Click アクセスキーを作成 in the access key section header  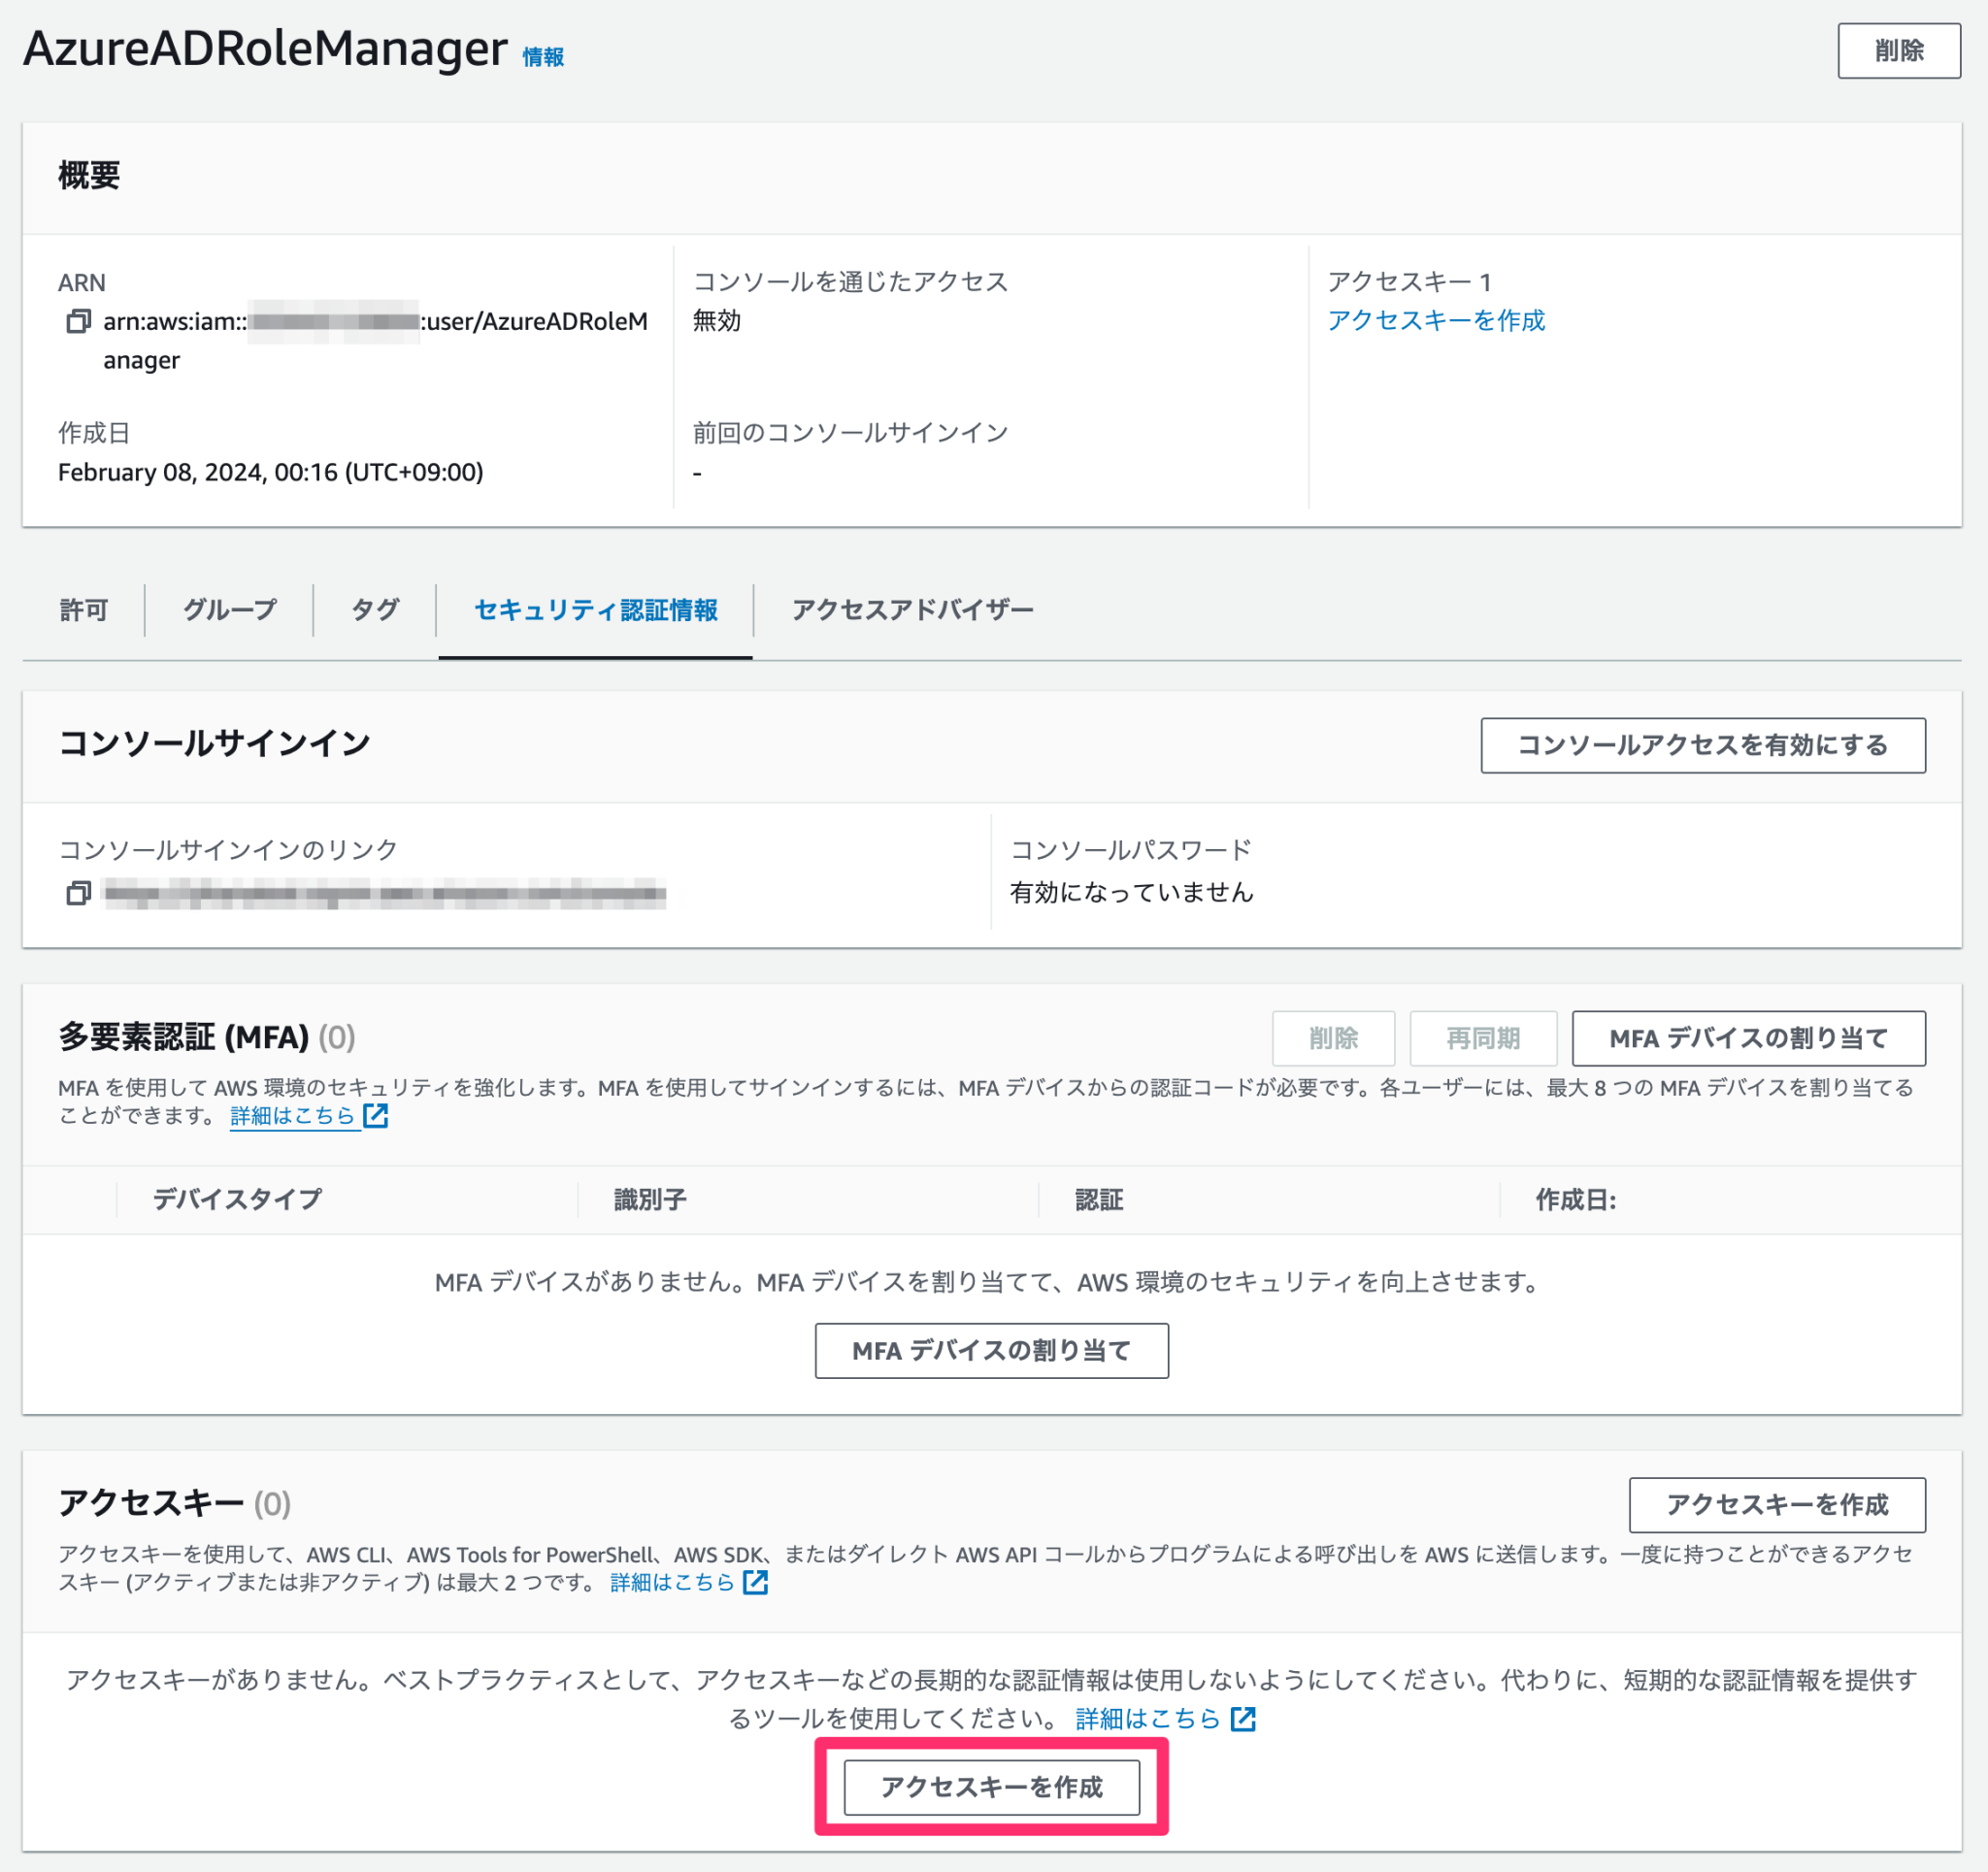(1777, 1505)
